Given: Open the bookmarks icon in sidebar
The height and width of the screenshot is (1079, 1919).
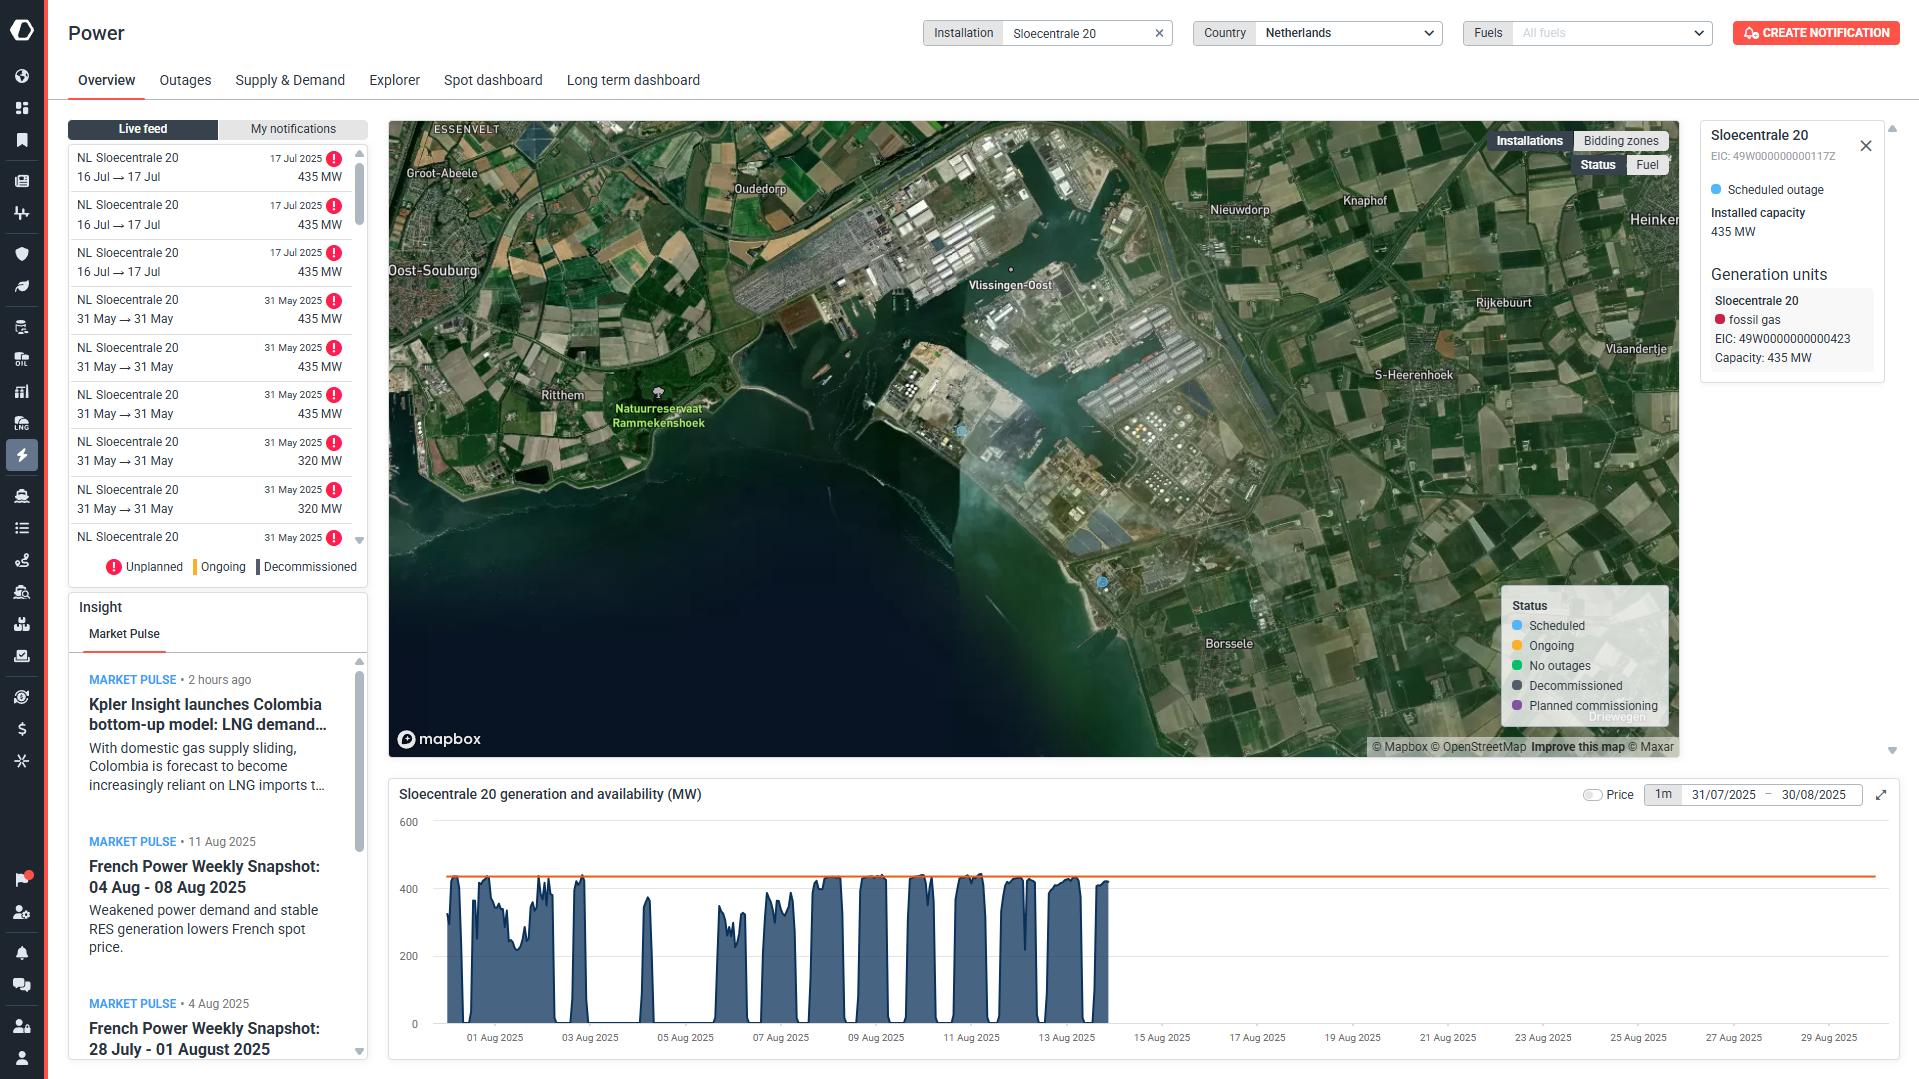Looking at the screenshot, I should tap(22, 140).
